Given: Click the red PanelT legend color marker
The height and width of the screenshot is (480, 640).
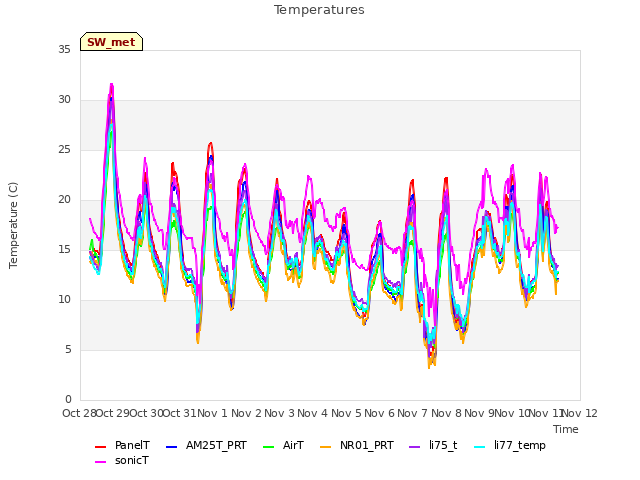Looking at the screenshot, I should [x=100, y=447].
